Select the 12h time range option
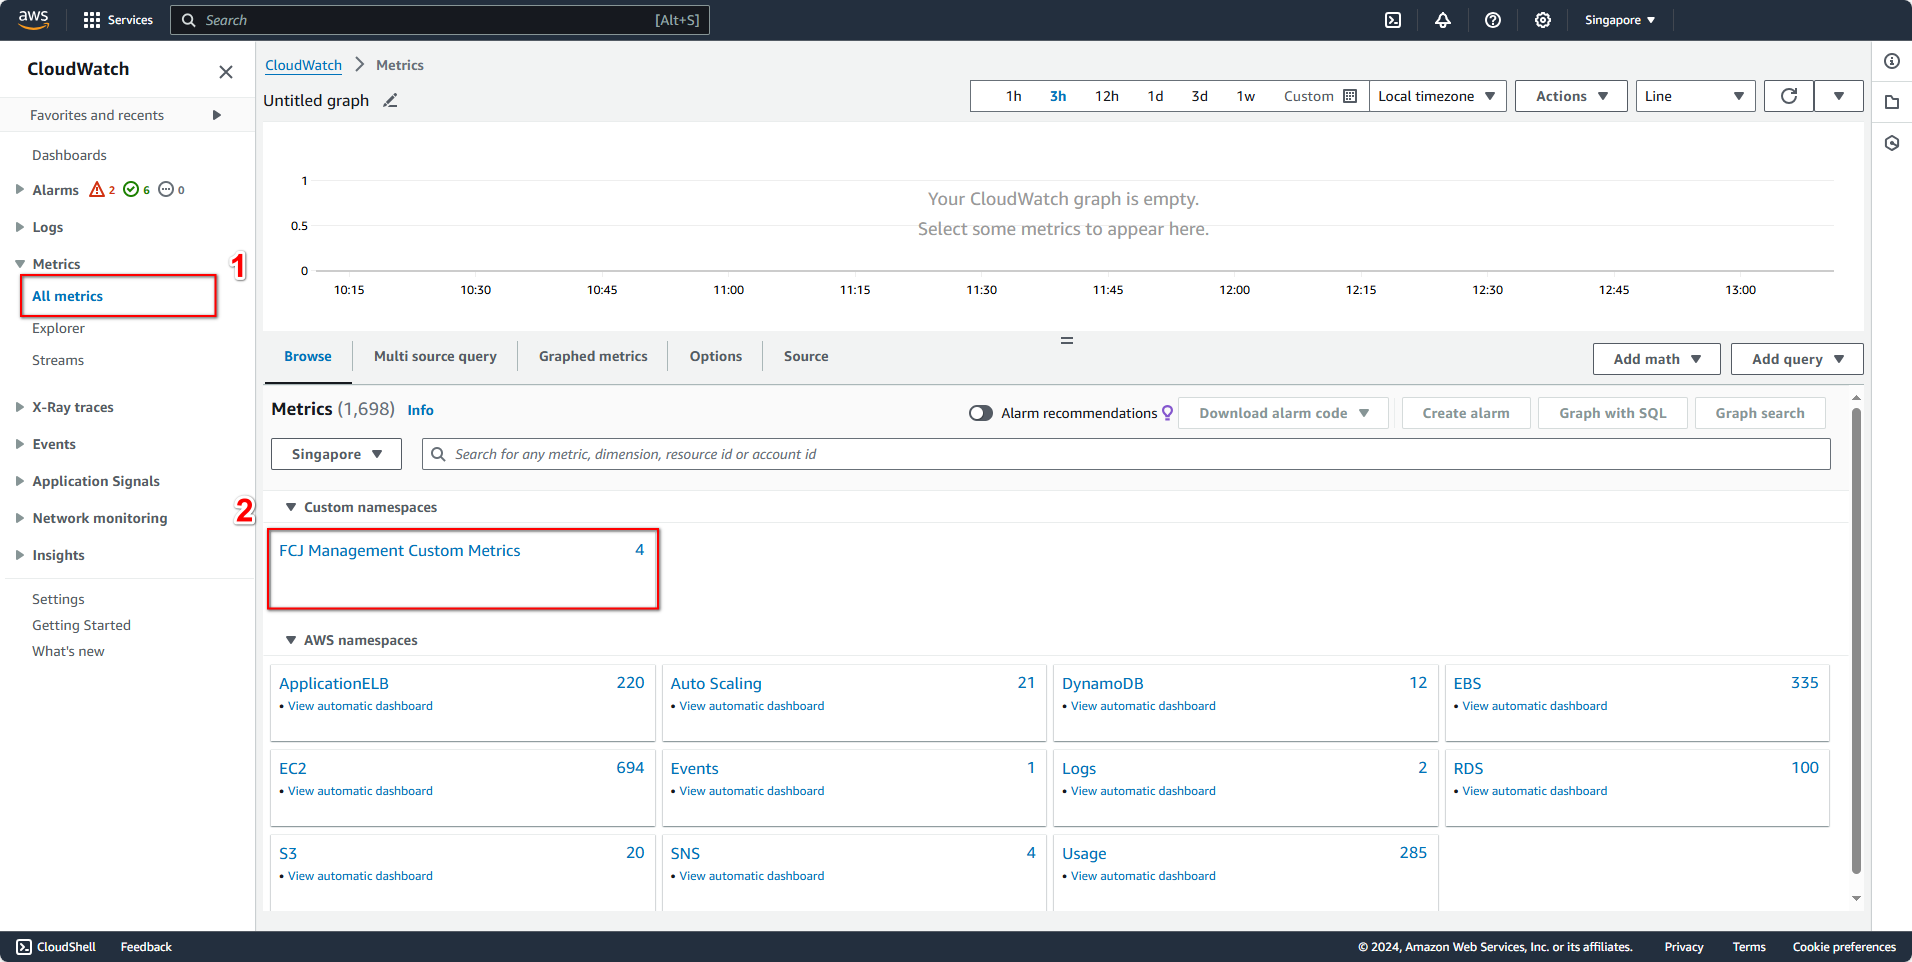 click(1106, 96)
